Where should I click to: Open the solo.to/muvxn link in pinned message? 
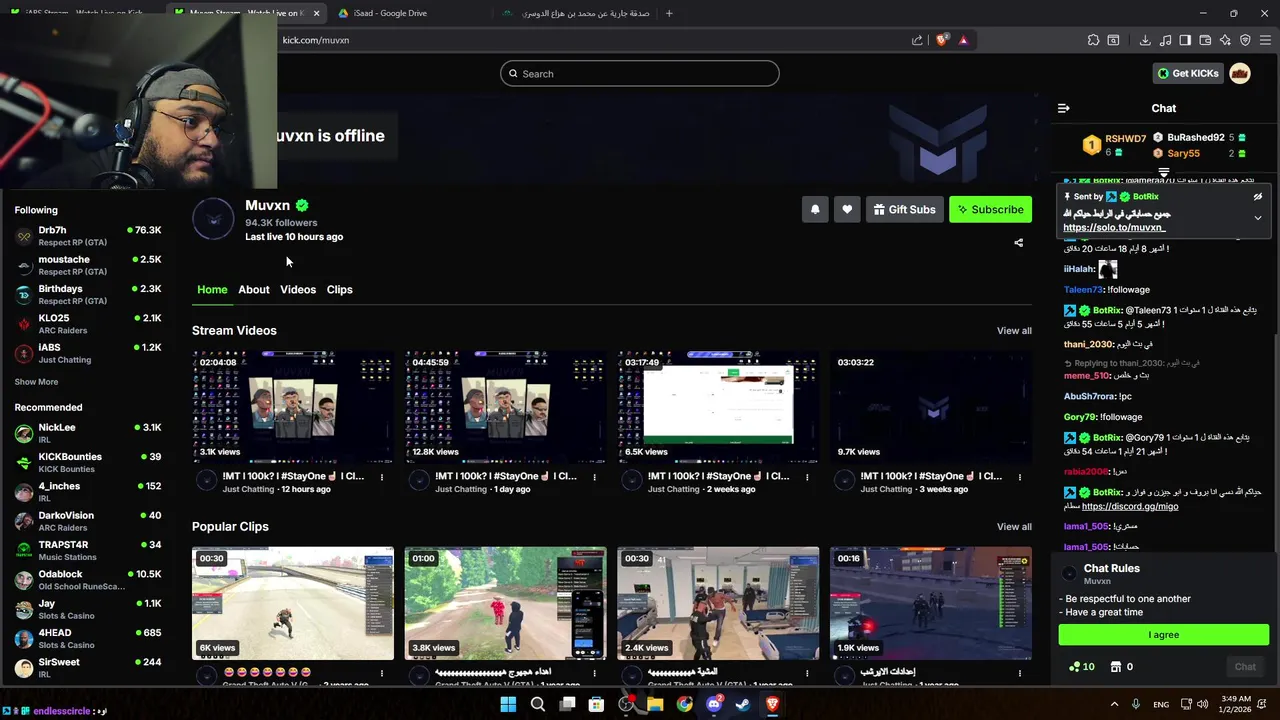(1114, 228)
